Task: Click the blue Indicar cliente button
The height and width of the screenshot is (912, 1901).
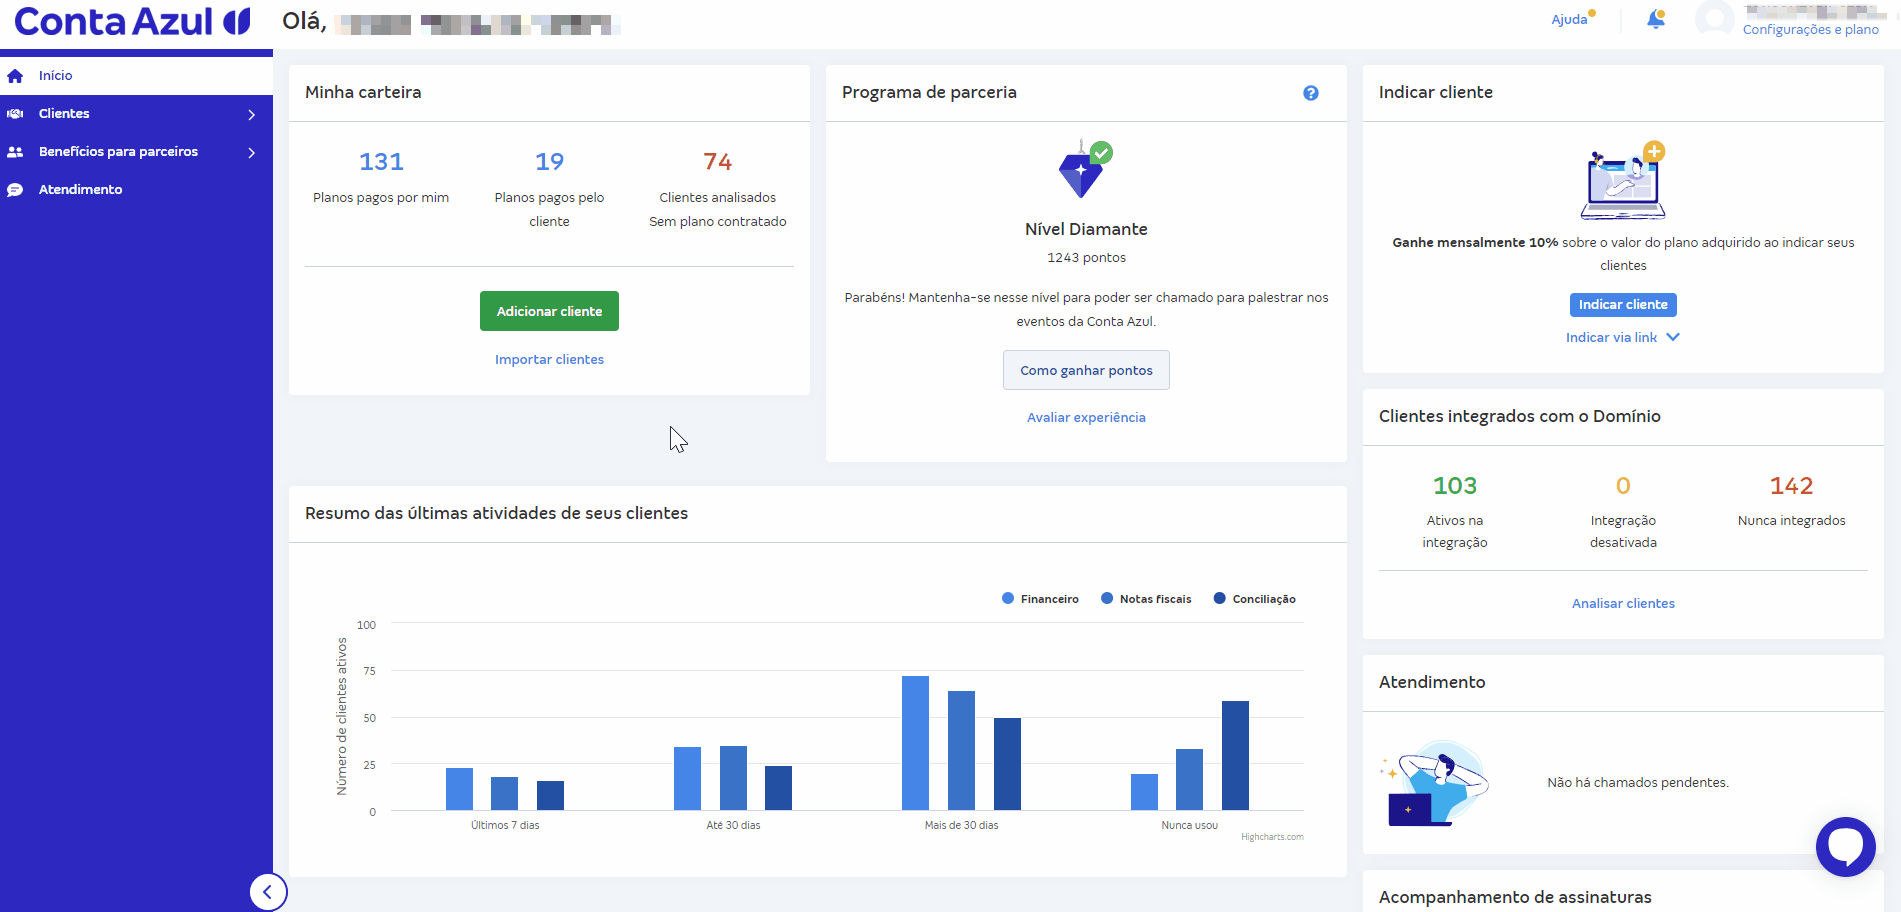Action: [1623, 305]
